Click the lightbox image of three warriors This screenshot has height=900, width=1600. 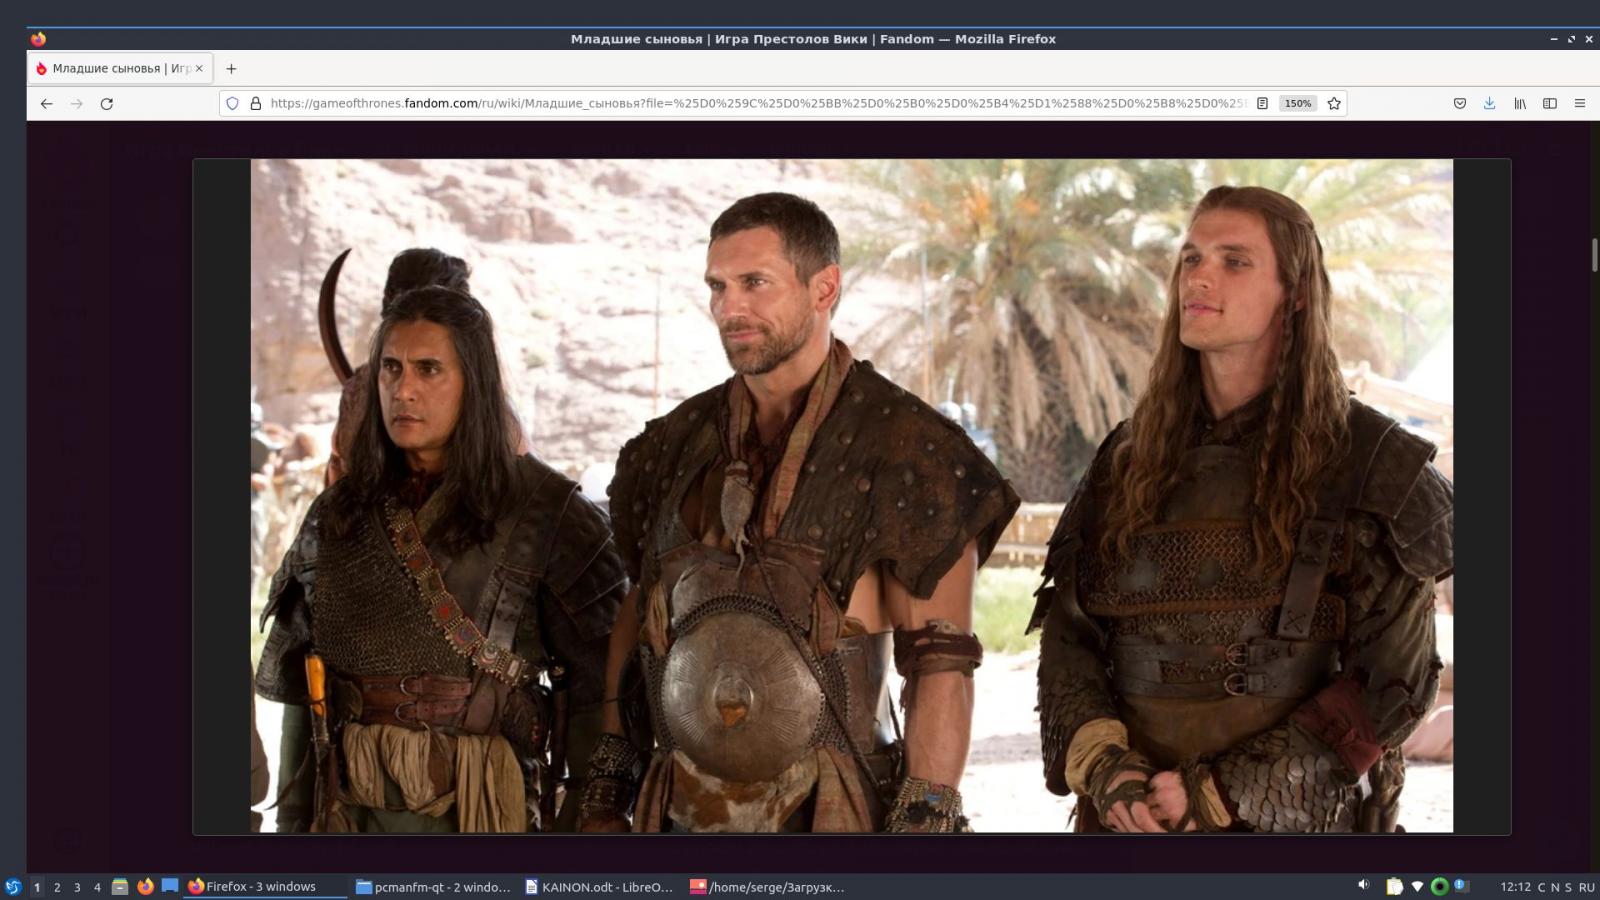tap(851, 495)
